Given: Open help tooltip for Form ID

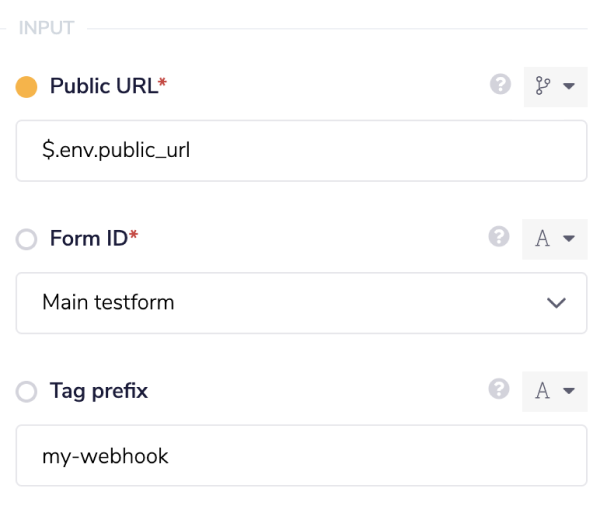Looking at the screenshot, I should 500,238.
